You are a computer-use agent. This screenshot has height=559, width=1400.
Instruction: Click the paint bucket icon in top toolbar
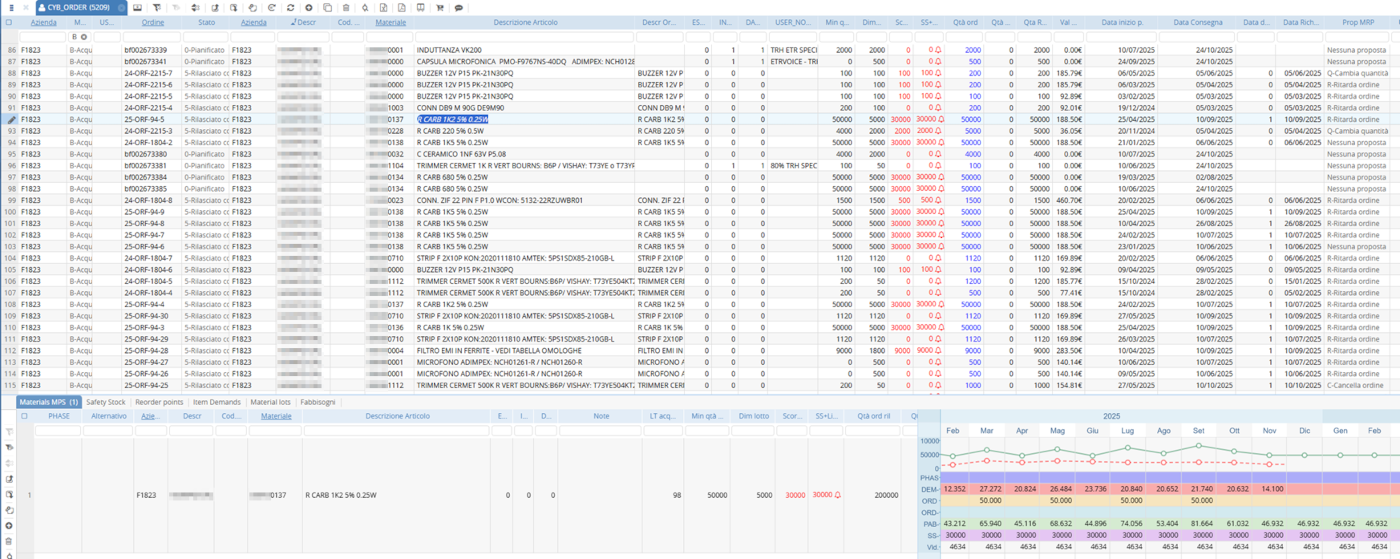coord(365,7)
